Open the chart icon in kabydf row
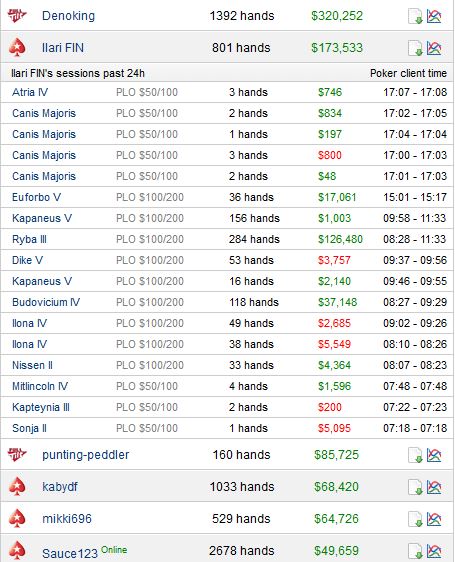 click(x=434, y=487)
